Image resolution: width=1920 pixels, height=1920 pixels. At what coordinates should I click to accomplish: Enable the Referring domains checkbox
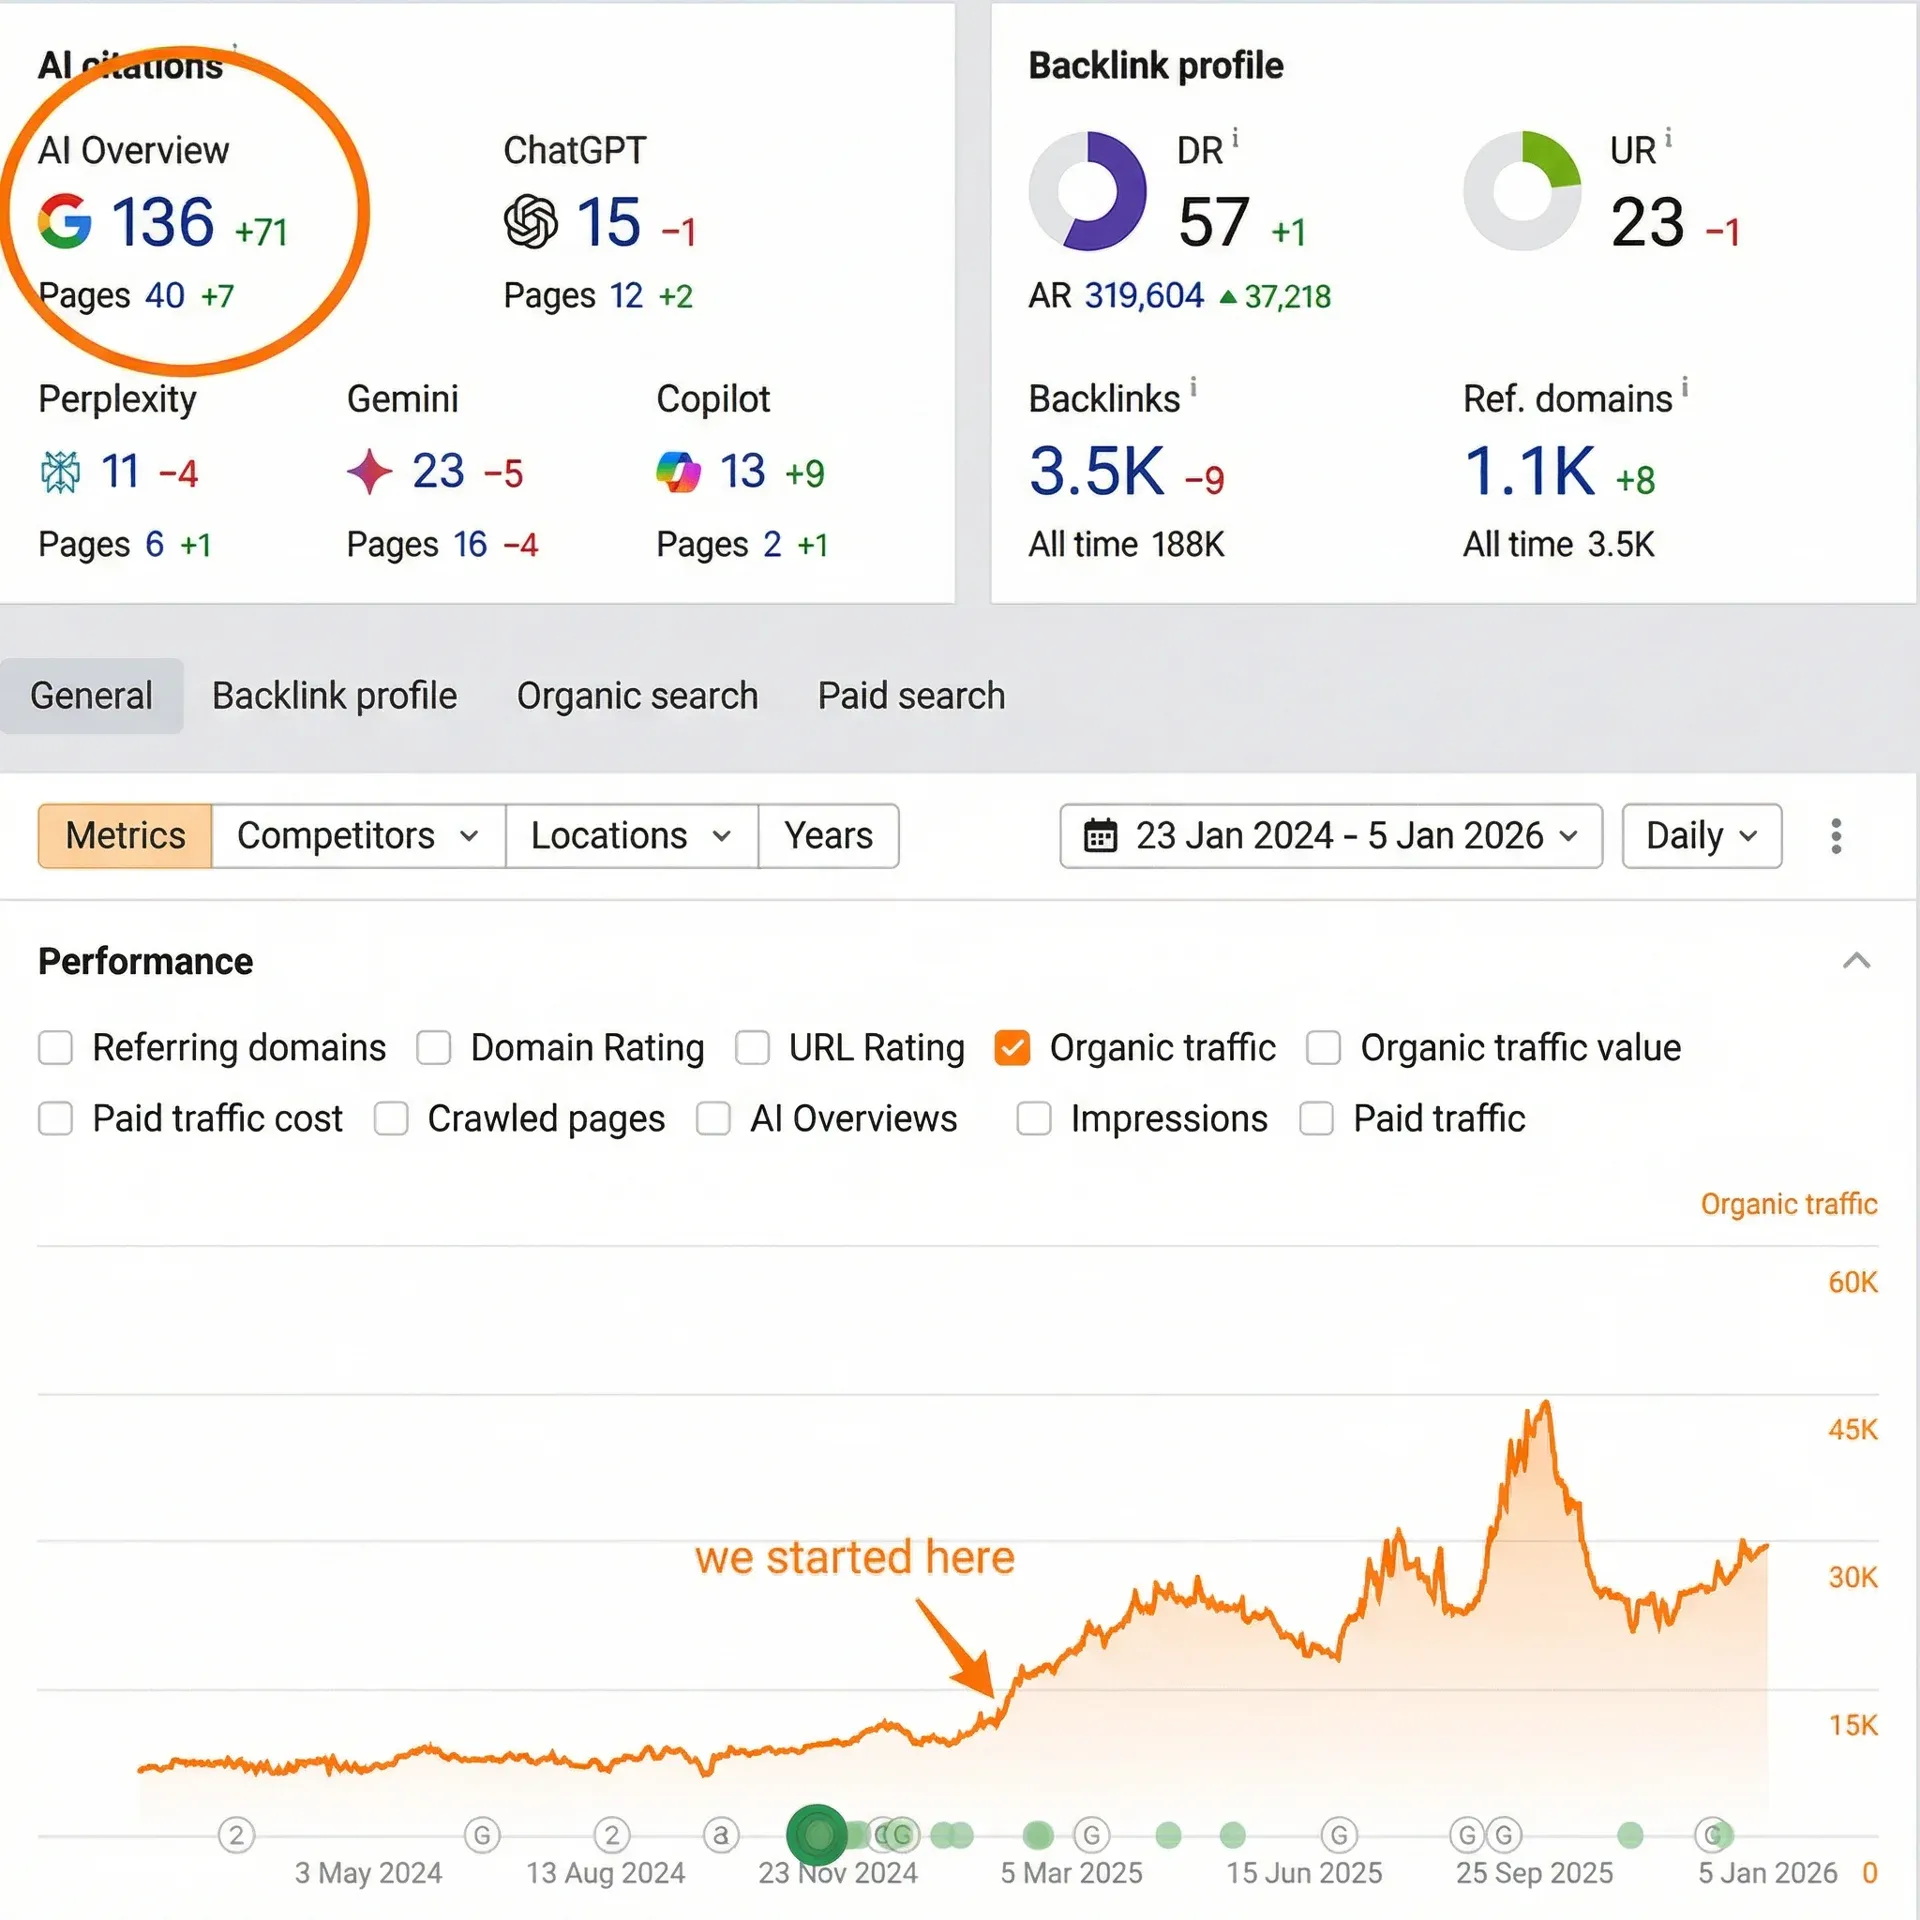coord(56,1048)
